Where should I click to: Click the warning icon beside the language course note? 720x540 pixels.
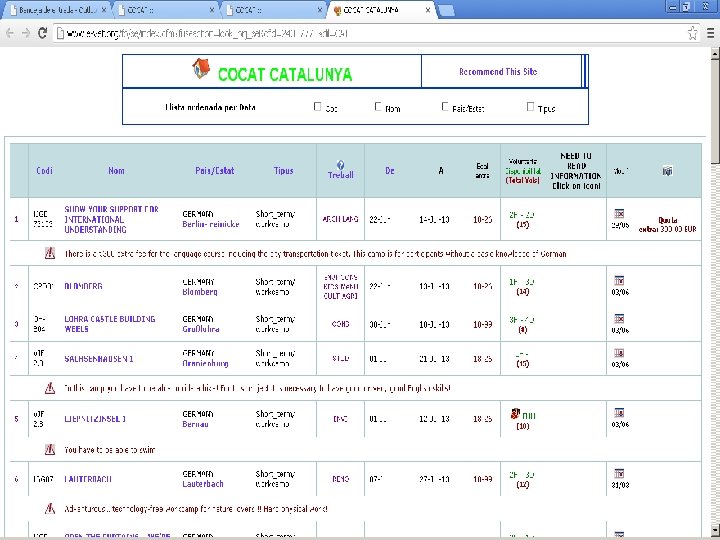point(50,253)
